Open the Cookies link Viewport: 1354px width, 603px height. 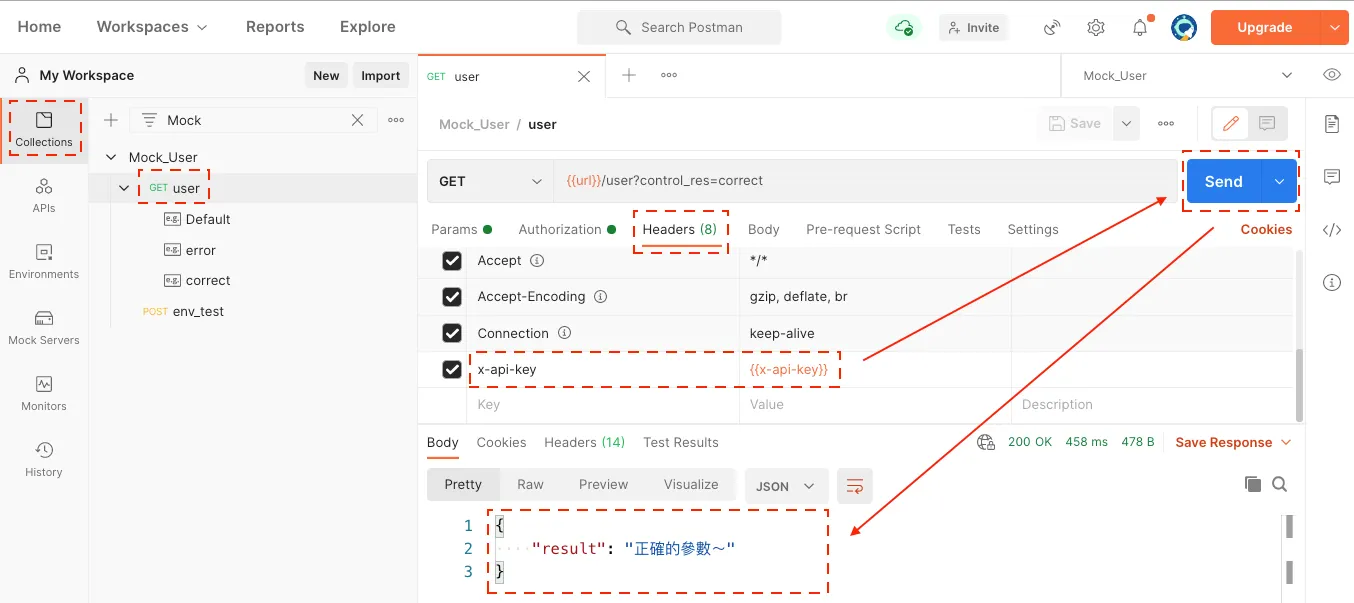[x=1266, y=229]
